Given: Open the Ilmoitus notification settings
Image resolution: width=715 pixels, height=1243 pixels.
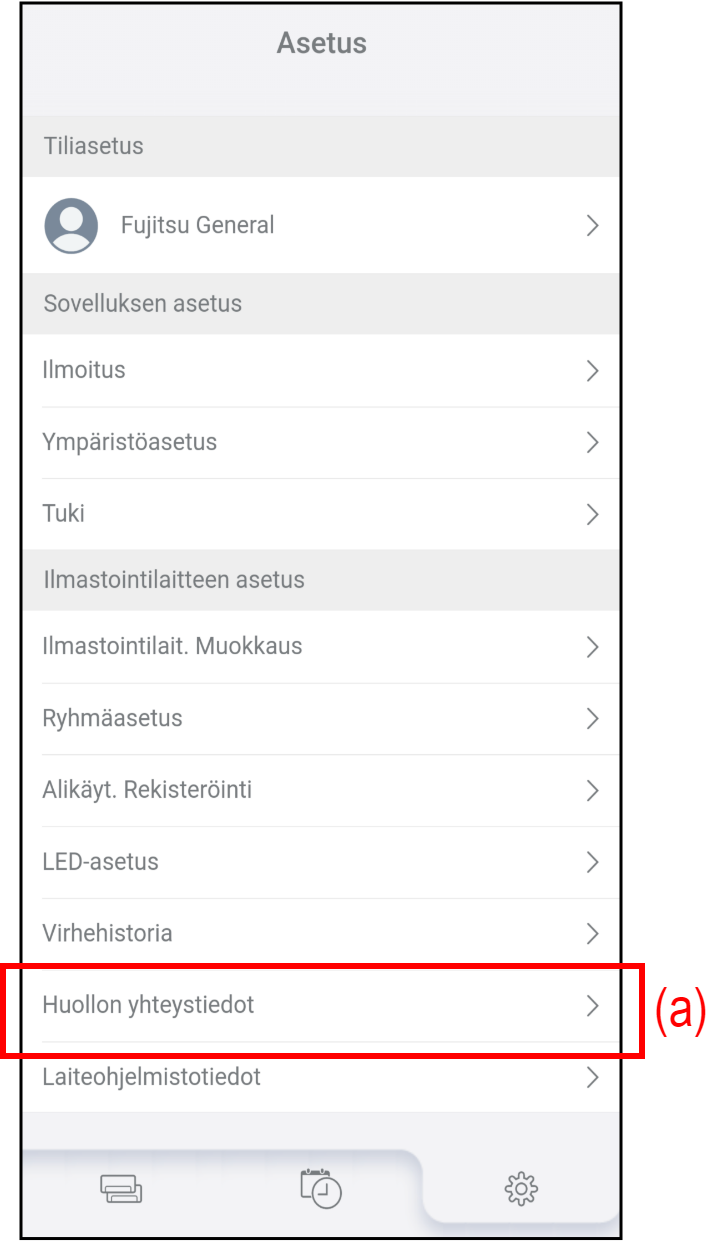Looking at the screenshot, I should coord(84,370).
